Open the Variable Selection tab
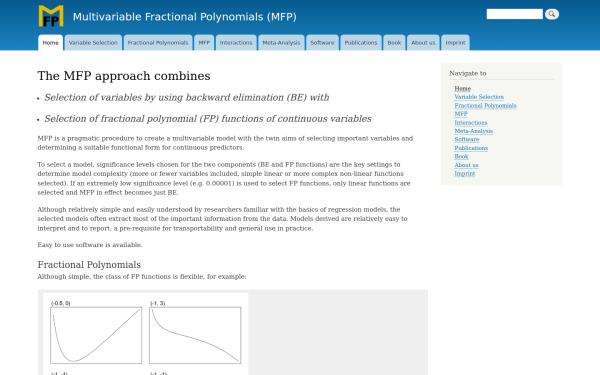The height and width of the screenshot is (375, 600). point(93,42)
